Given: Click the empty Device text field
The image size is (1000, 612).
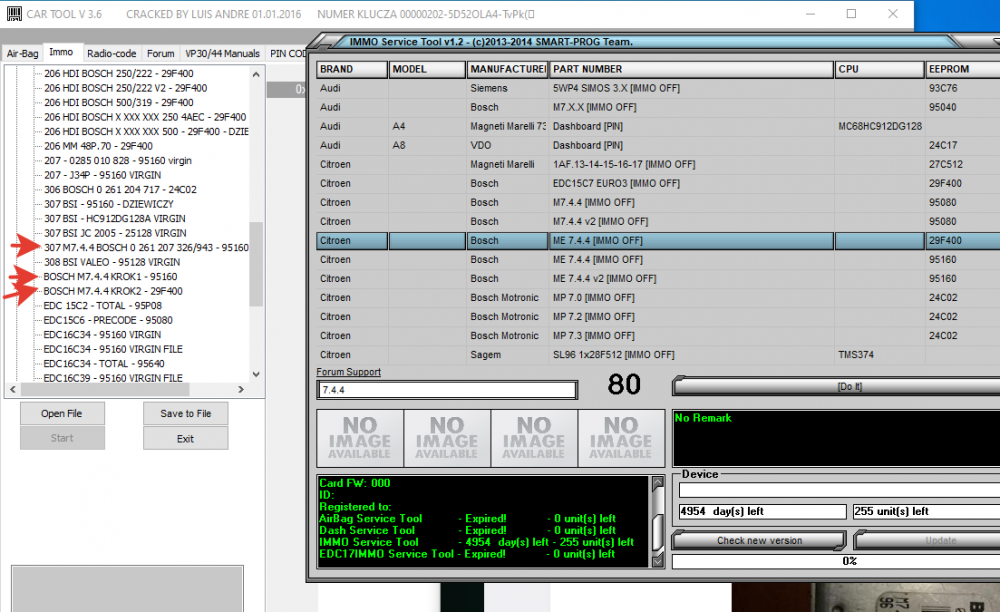Looking at the screenshot, I should 839,490.
